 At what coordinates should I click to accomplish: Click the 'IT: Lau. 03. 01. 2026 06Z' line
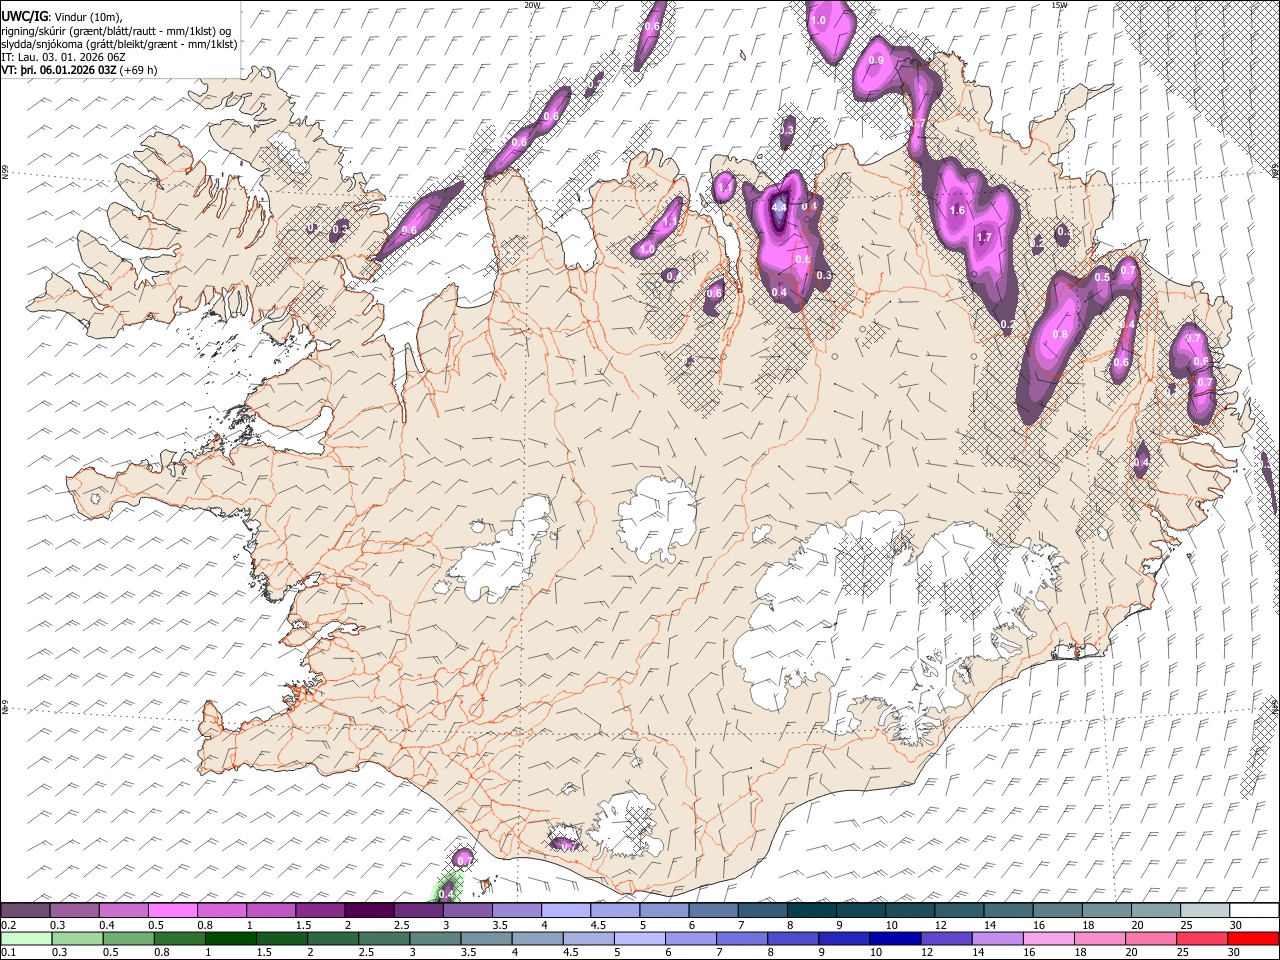(64, 58)
